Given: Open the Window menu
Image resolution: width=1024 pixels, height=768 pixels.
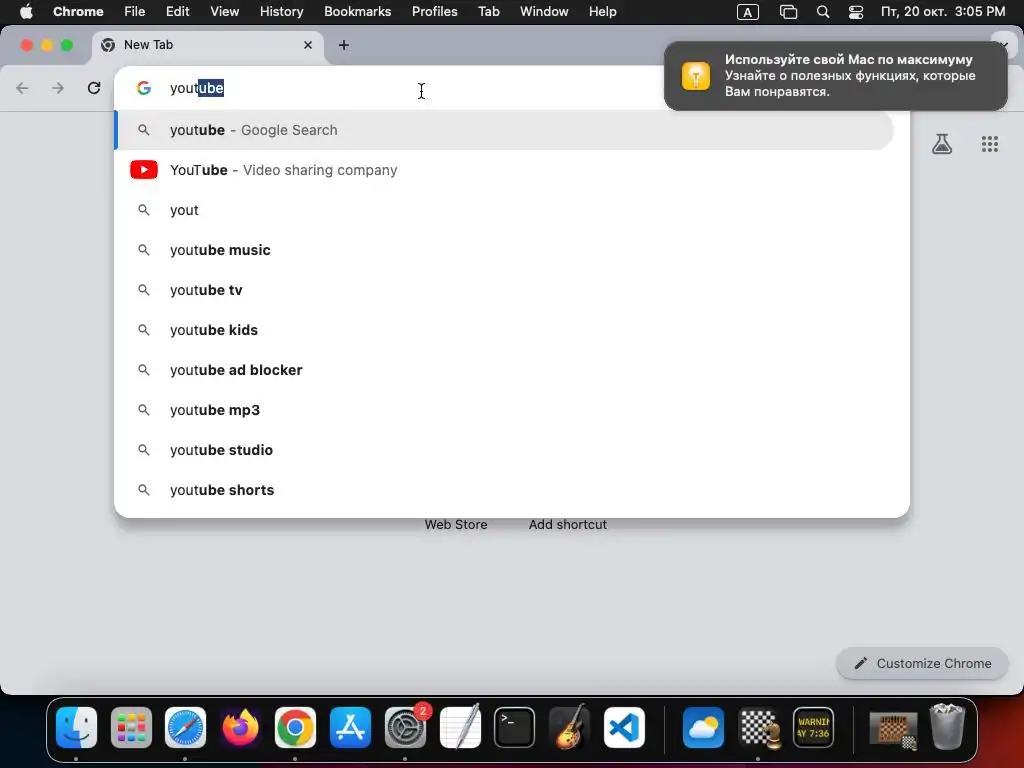Looking at the screenshot, I should (x=544, y=12).
